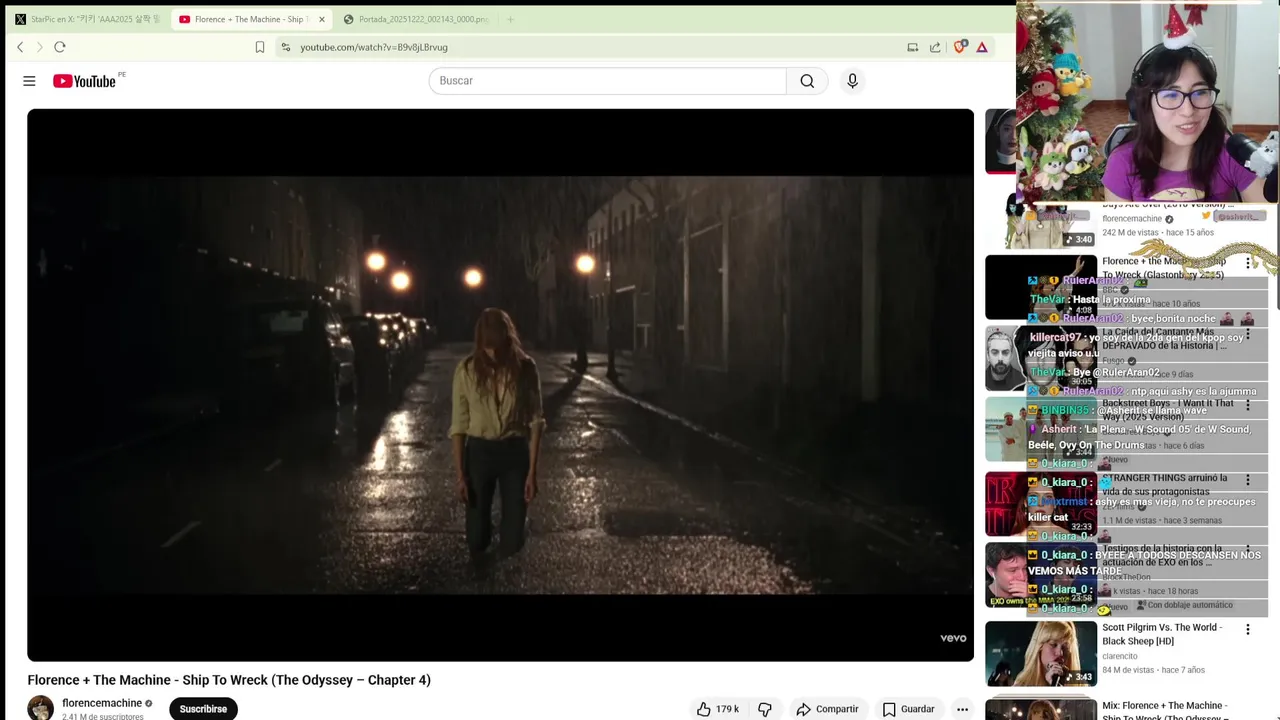
Task: Open Scott Pilgrim Vs. The World title
Action: [1160, 634]
